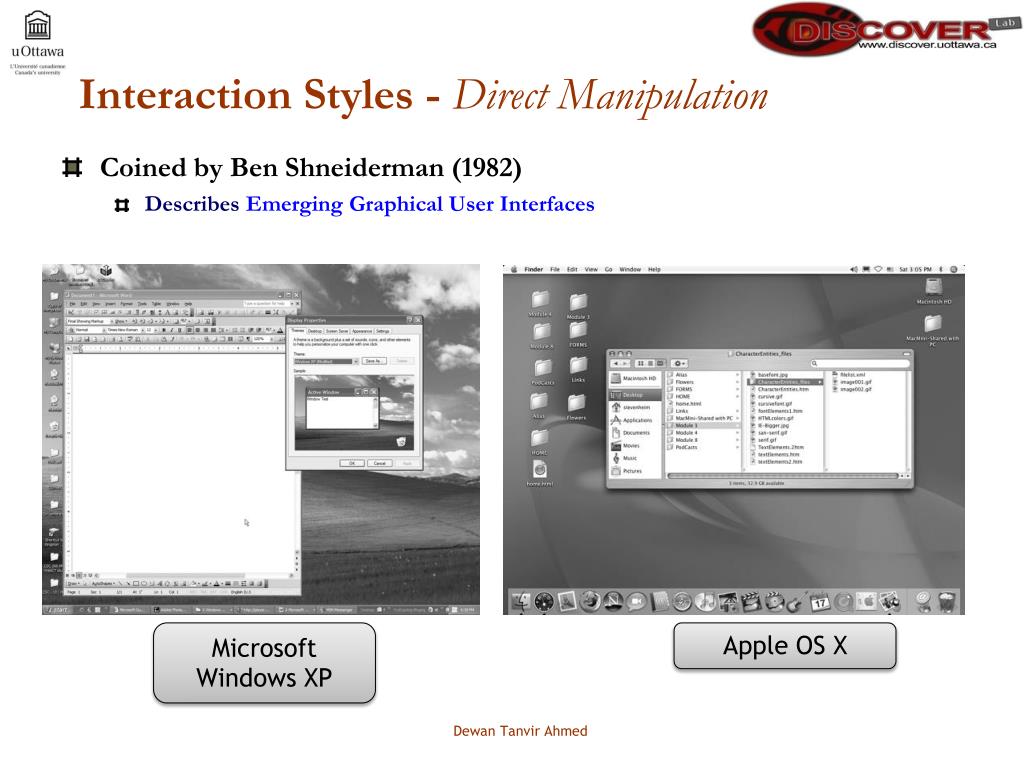Switch Finder to icon view button

[x=641, y=364]
